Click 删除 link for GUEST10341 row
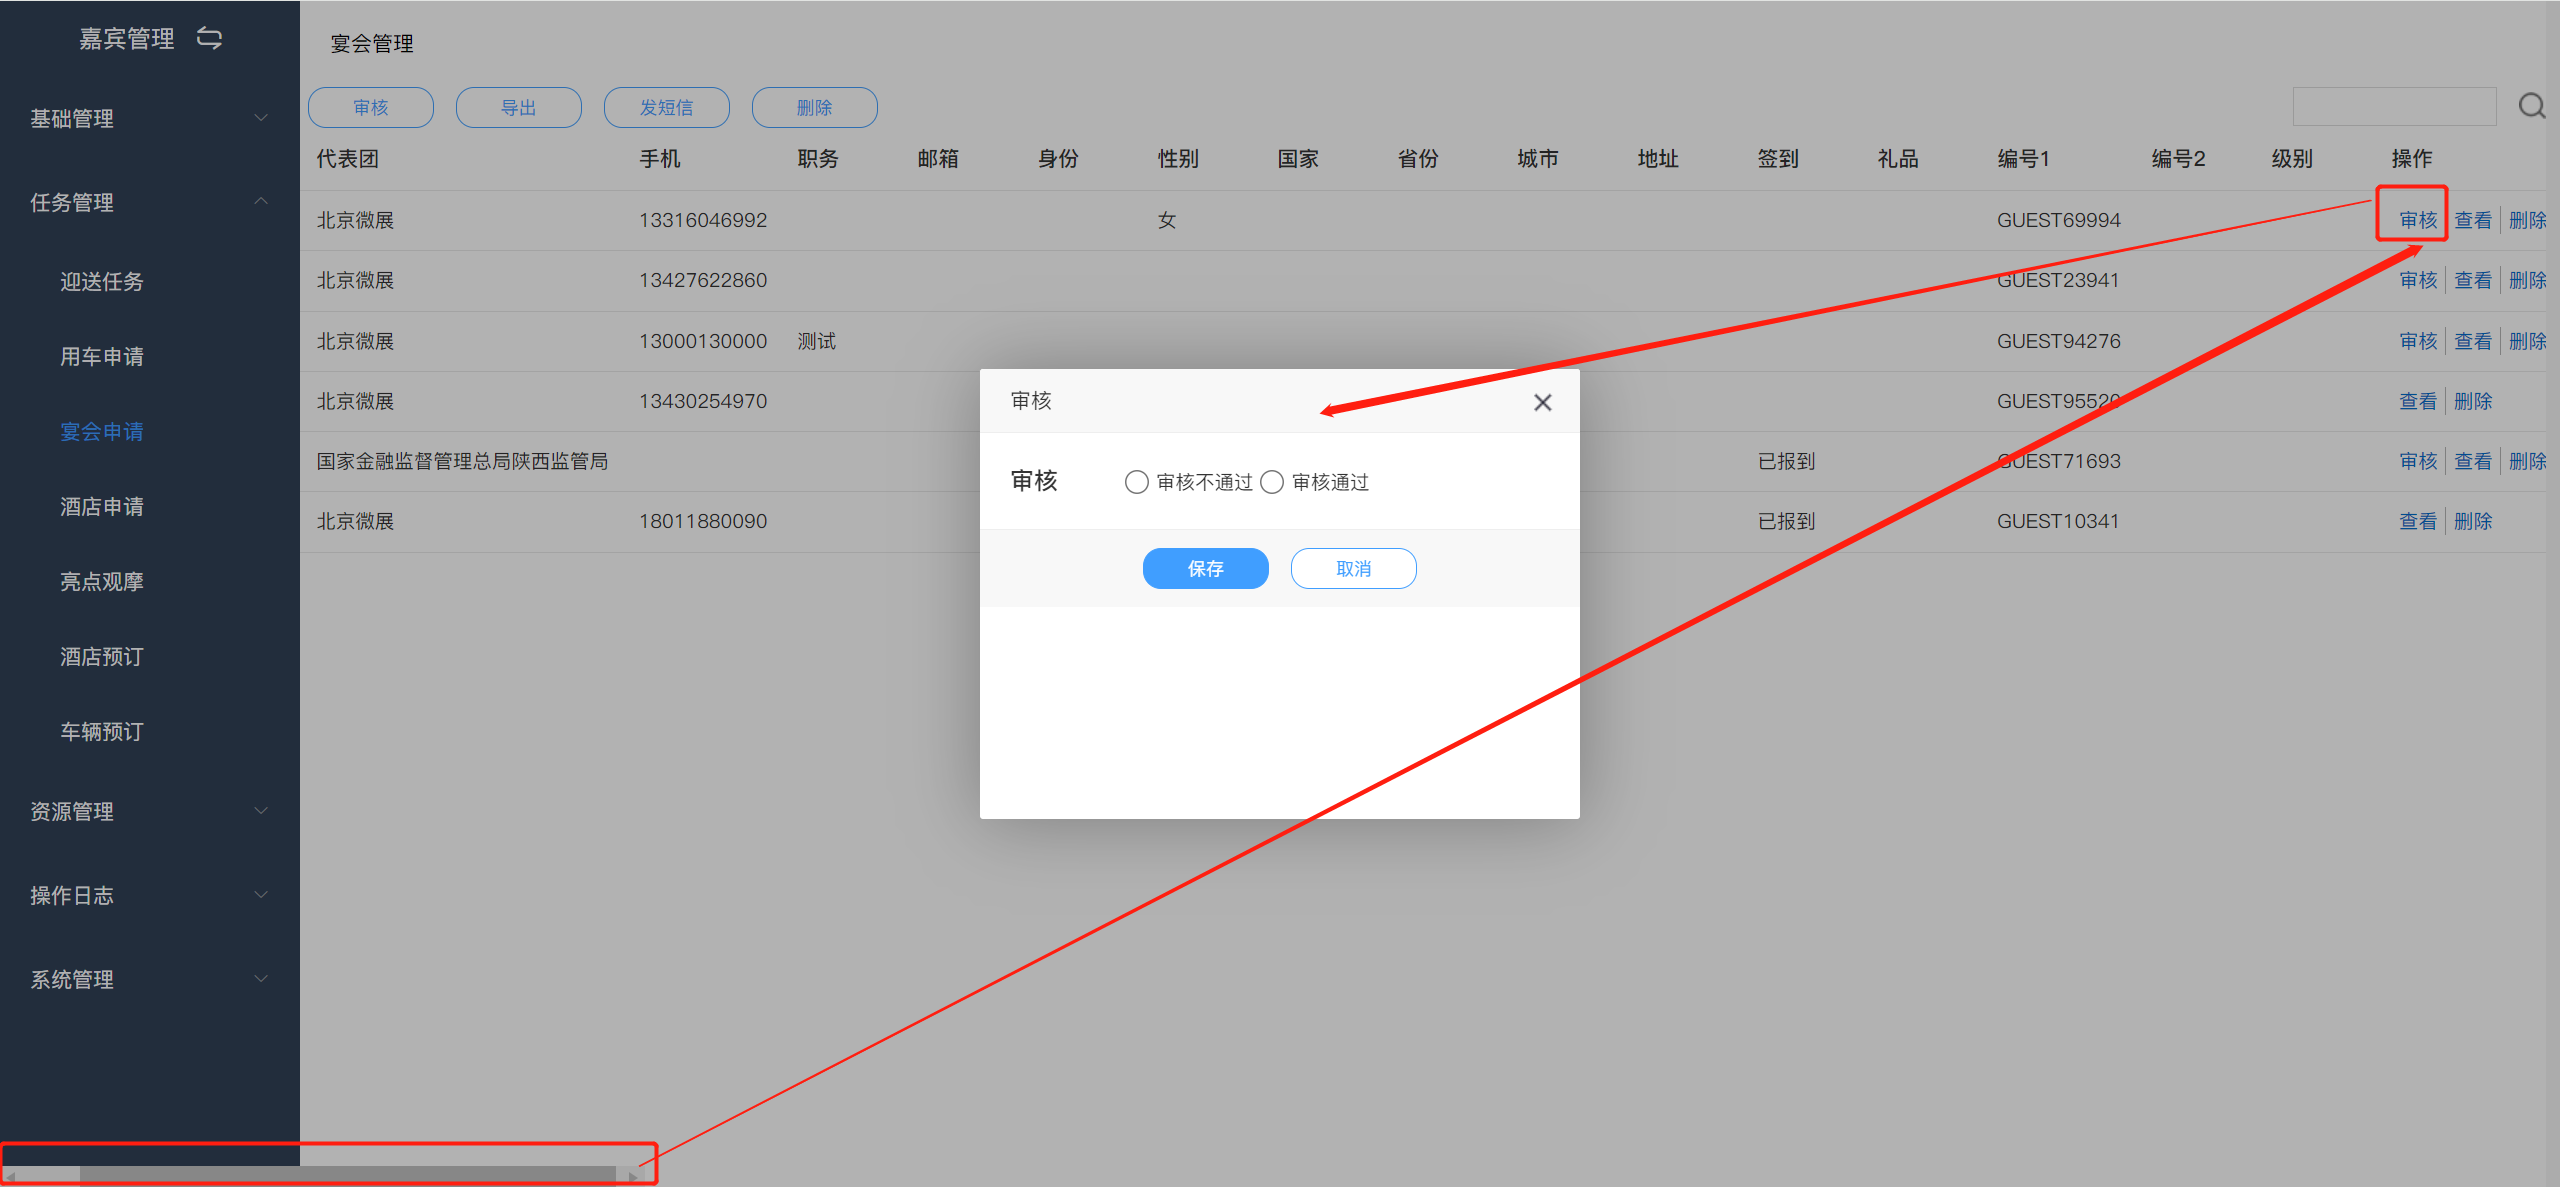Image resolution: width=2560 pixels, height=1187 pixels. 2473,521
